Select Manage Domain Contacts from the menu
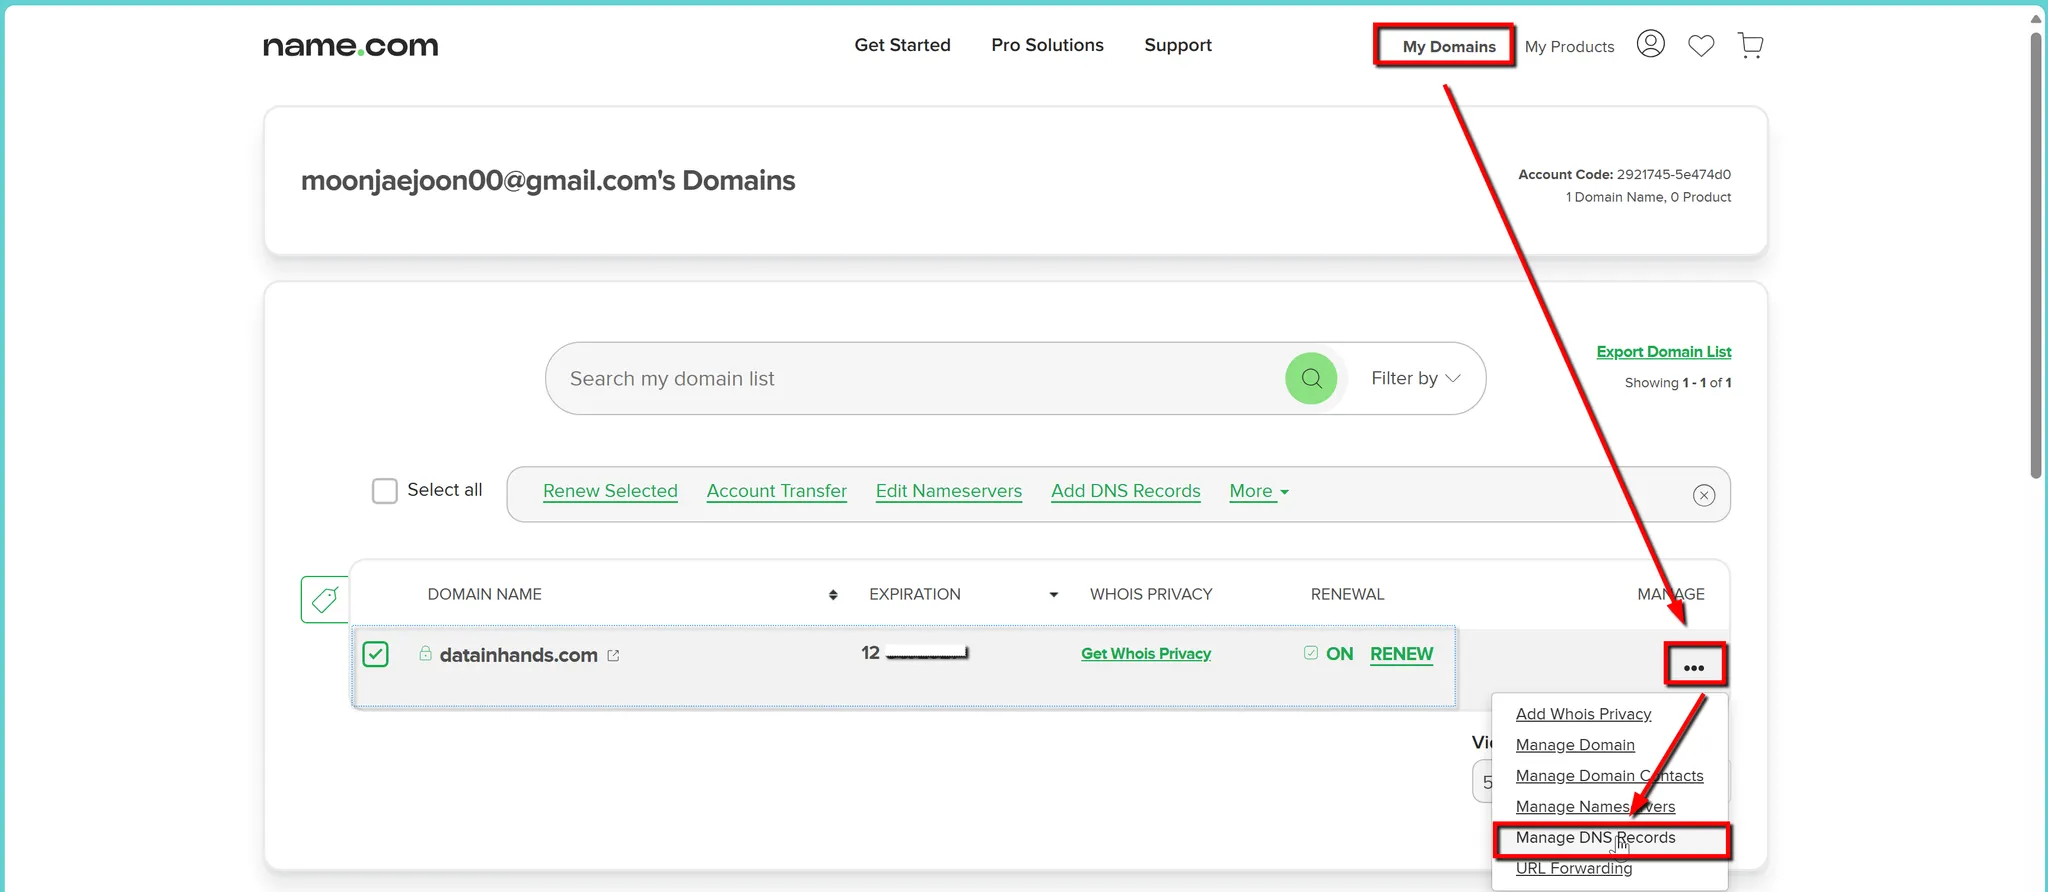This screenshot has width=2048, height=892. (1609, 776)
